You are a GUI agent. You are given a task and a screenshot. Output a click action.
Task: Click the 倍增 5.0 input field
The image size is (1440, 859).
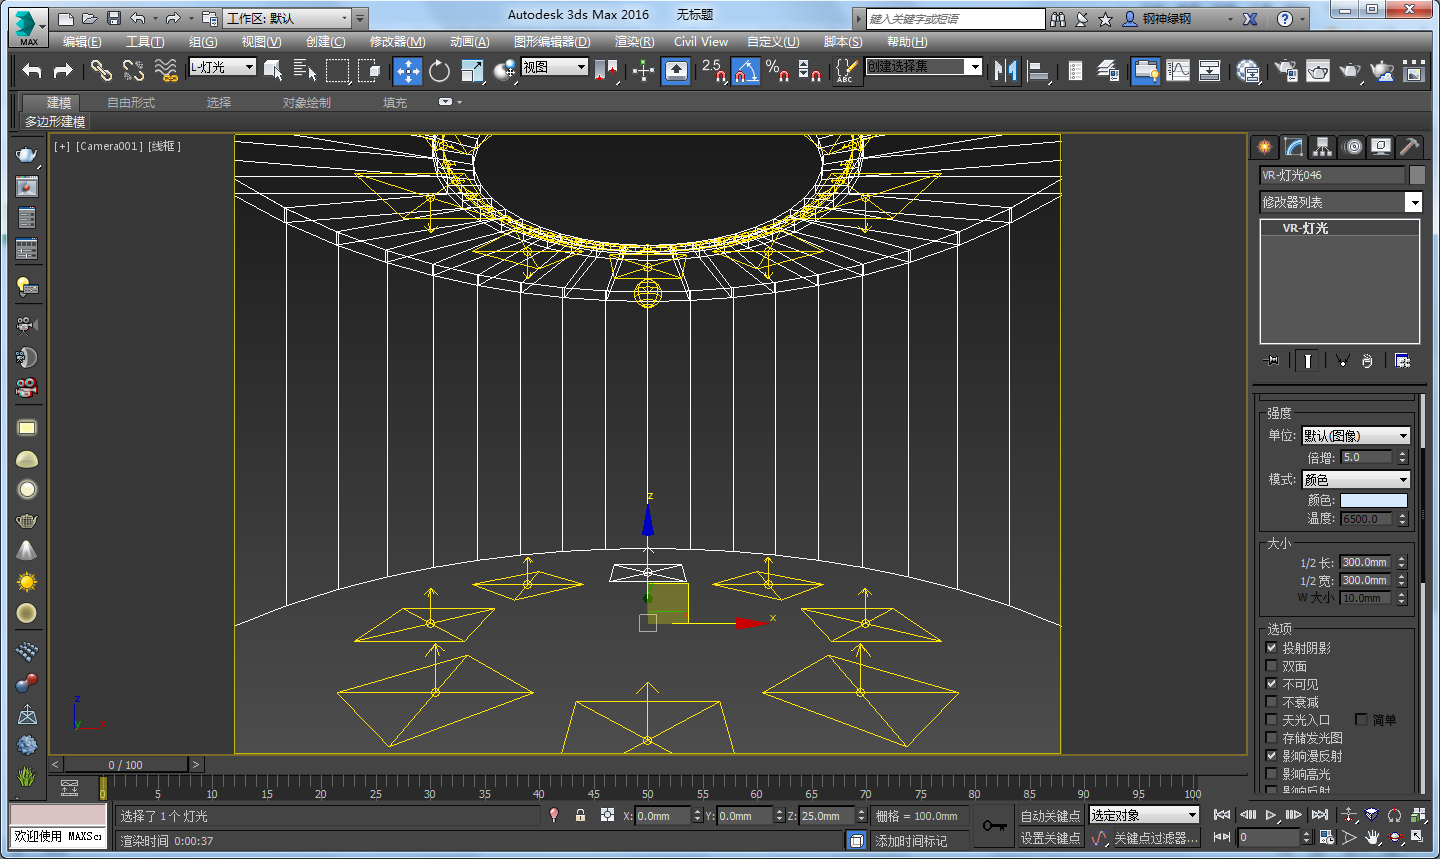1366,457
